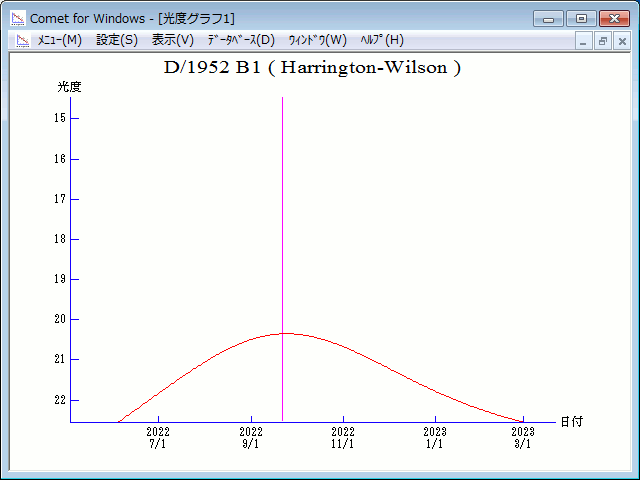Click the peak of the red curve
This screenshot has width=640, height=480.
tap(287, 333)
